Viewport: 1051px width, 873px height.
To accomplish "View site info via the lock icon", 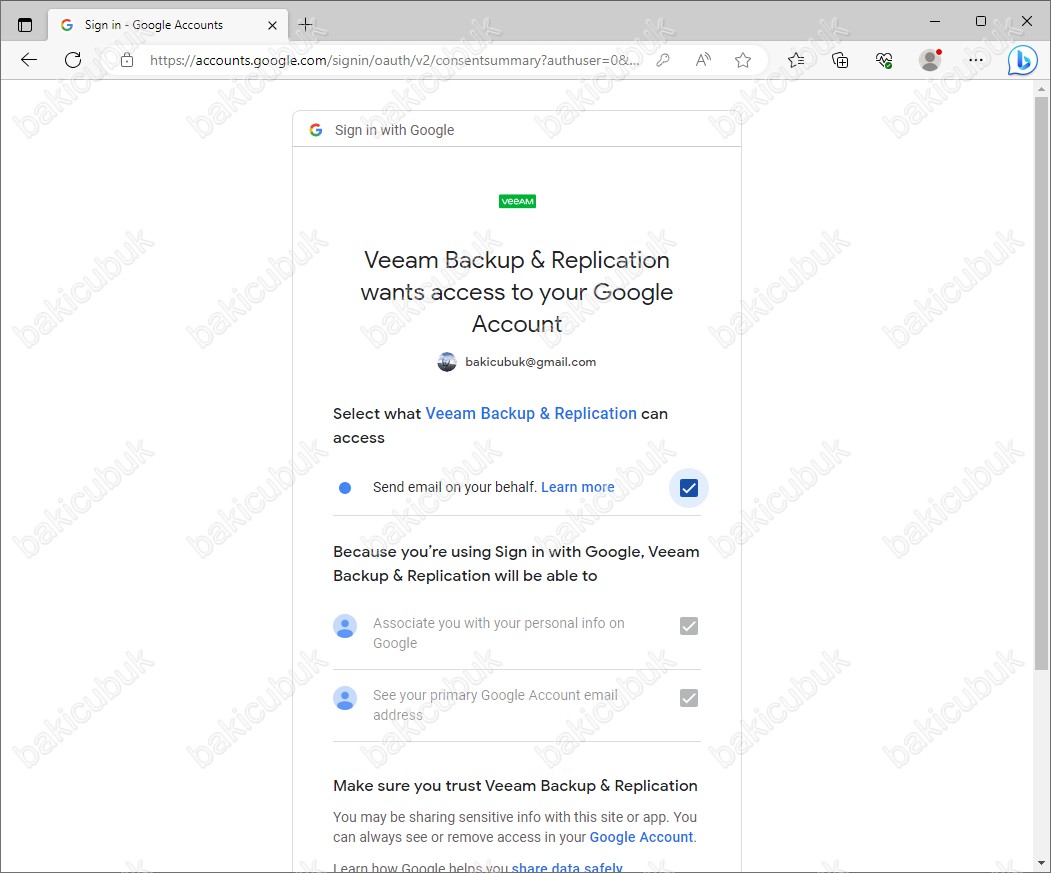I will (x=127, y=60).
